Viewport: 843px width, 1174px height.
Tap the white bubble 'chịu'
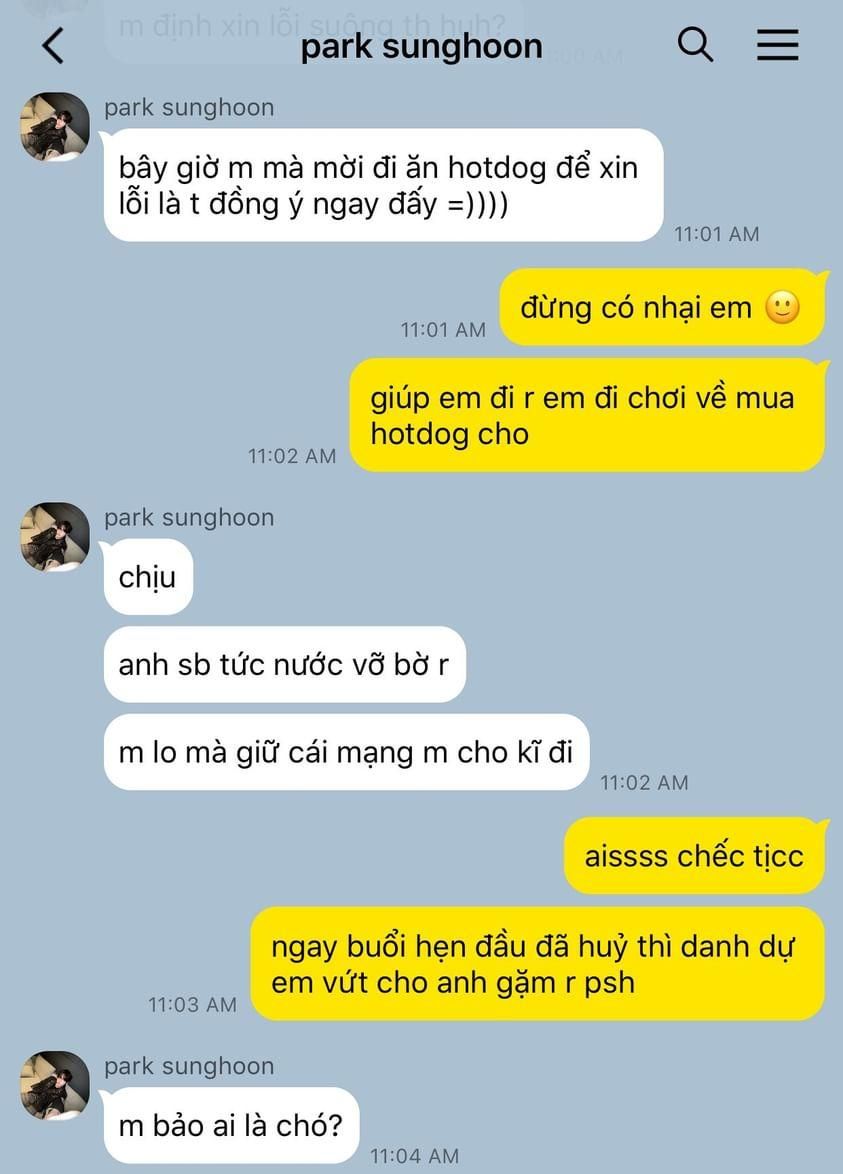click(148, 577)
